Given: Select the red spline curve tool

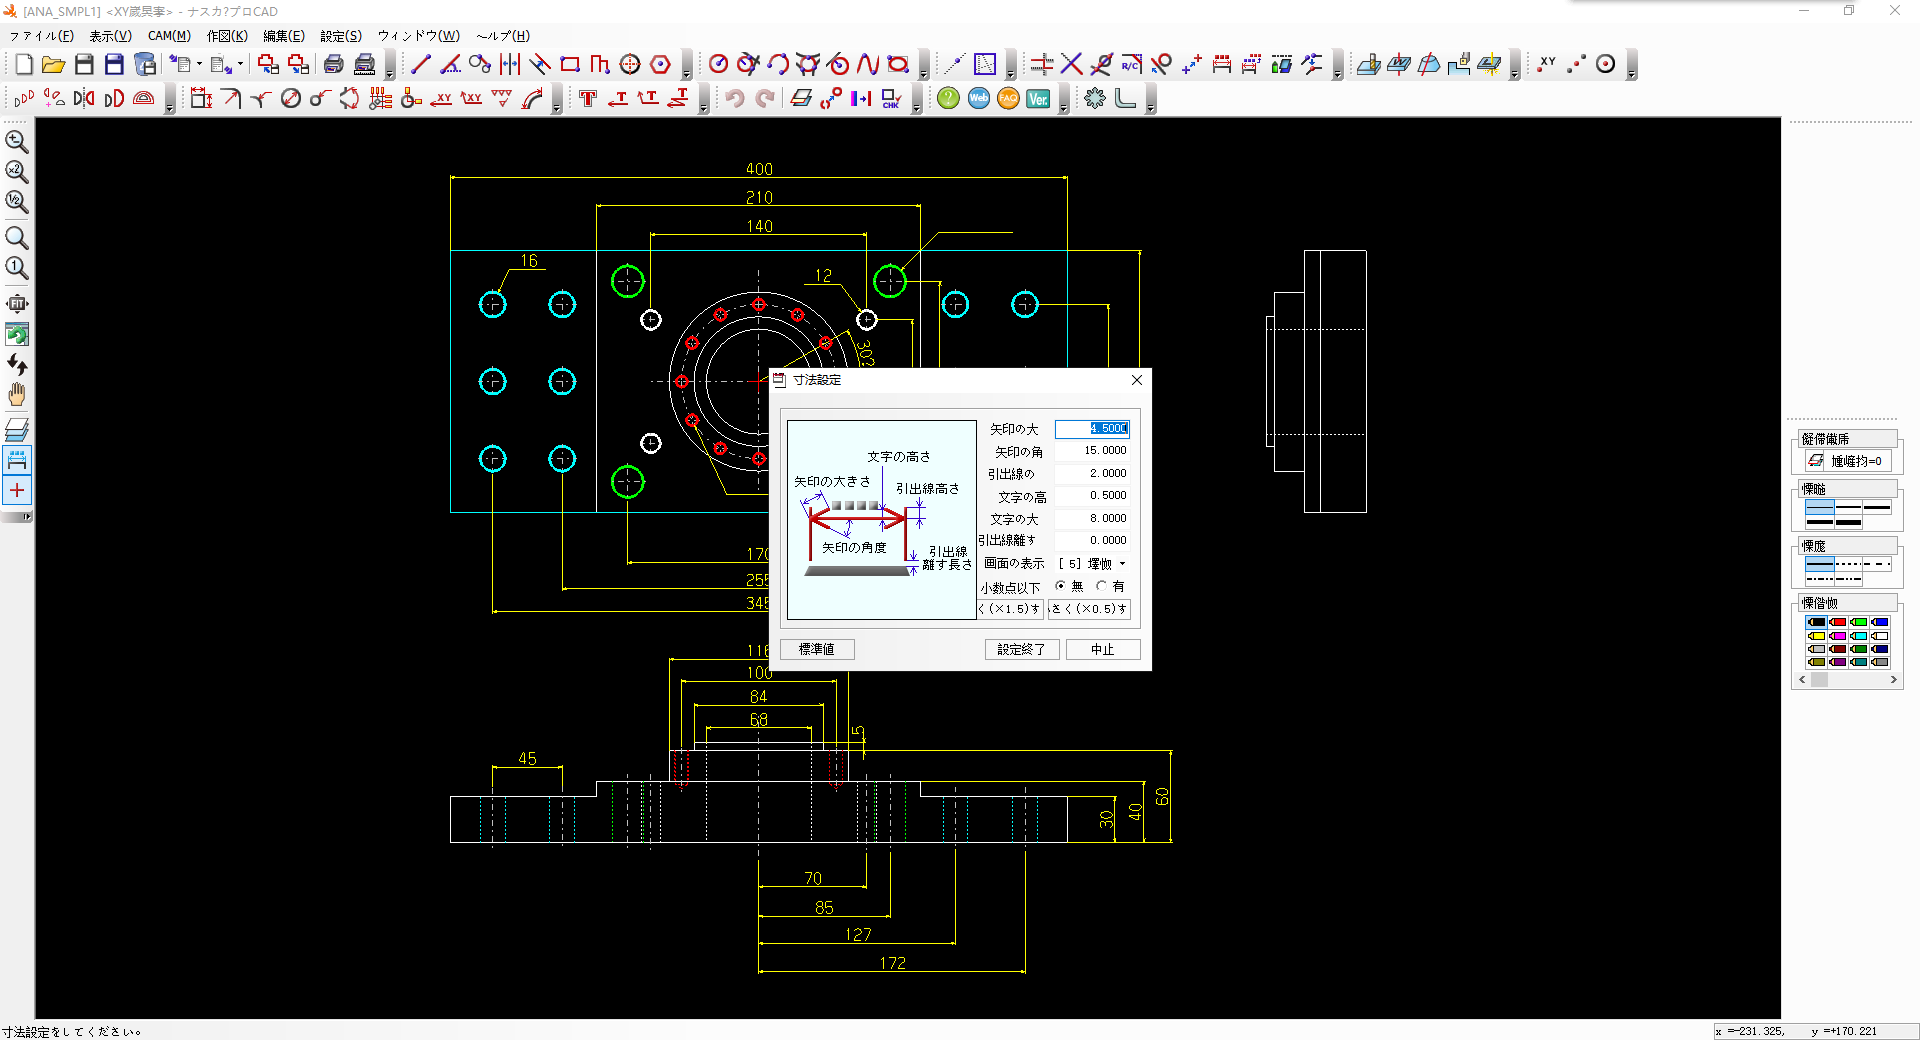Looking at the screenshot, I should (868, 65).
